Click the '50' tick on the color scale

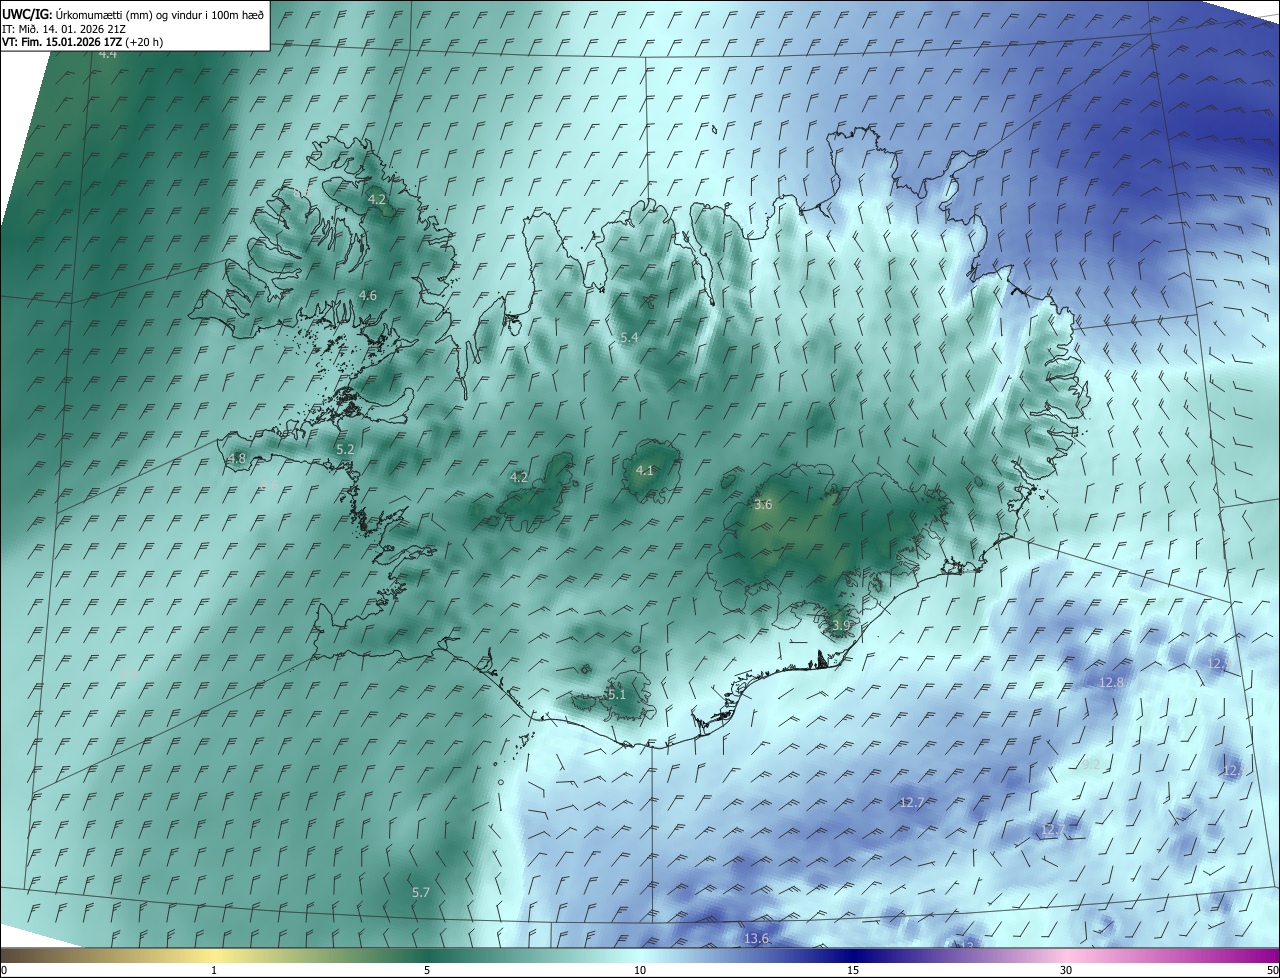(1272, 970)
